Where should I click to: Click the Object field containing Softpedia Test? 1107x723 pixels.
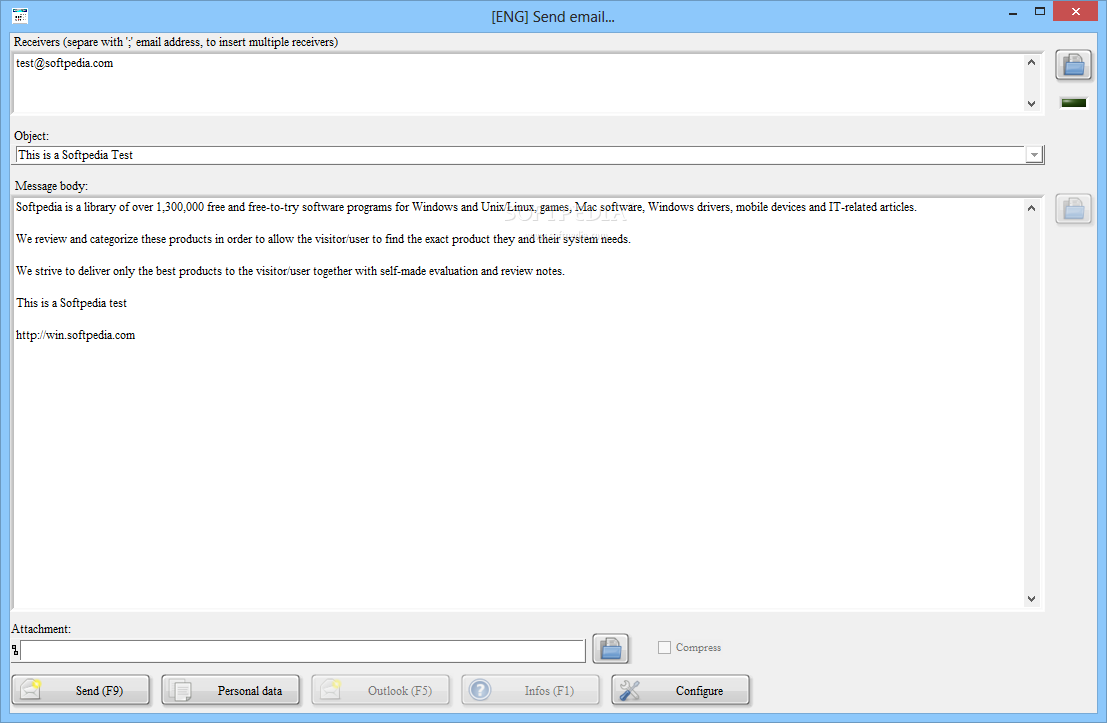[x=520, y=155]
